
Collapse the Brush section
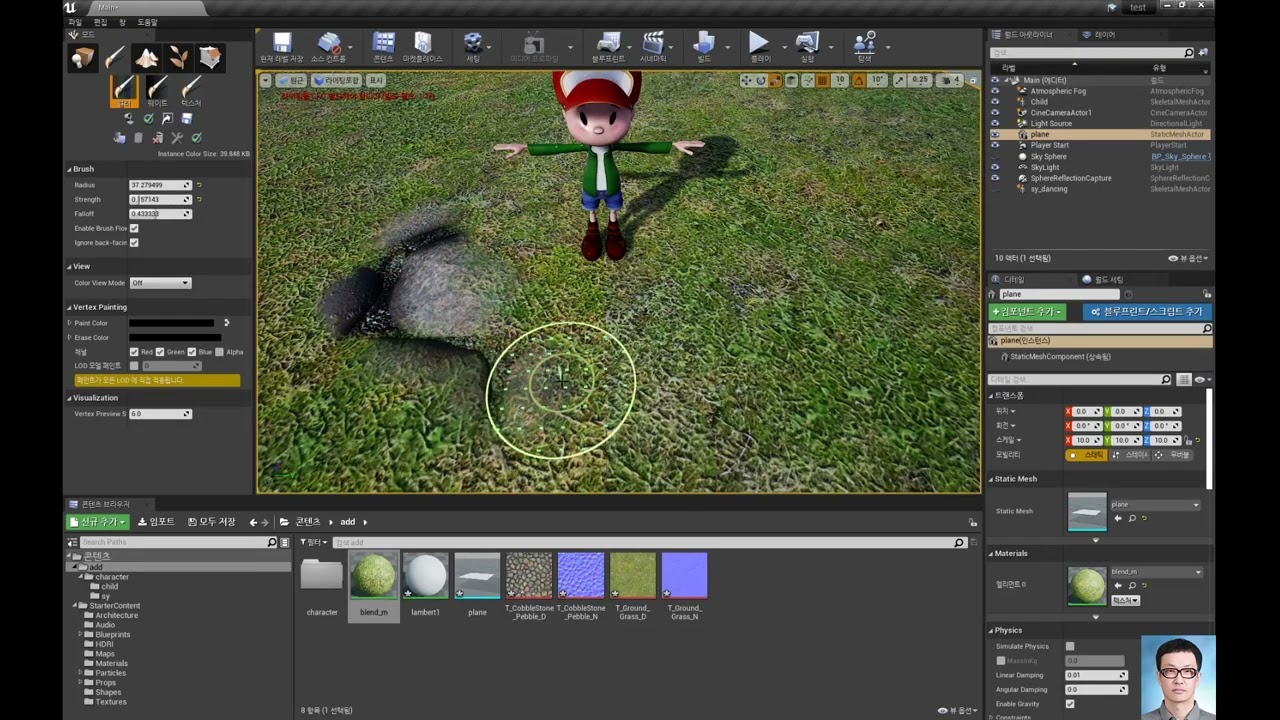click(70, 169)
